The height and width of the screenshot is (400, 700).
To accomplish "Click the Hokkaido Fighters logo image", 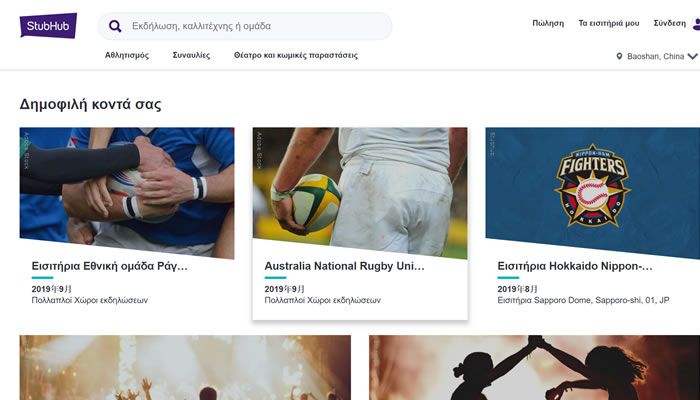I will coord(592,185).
